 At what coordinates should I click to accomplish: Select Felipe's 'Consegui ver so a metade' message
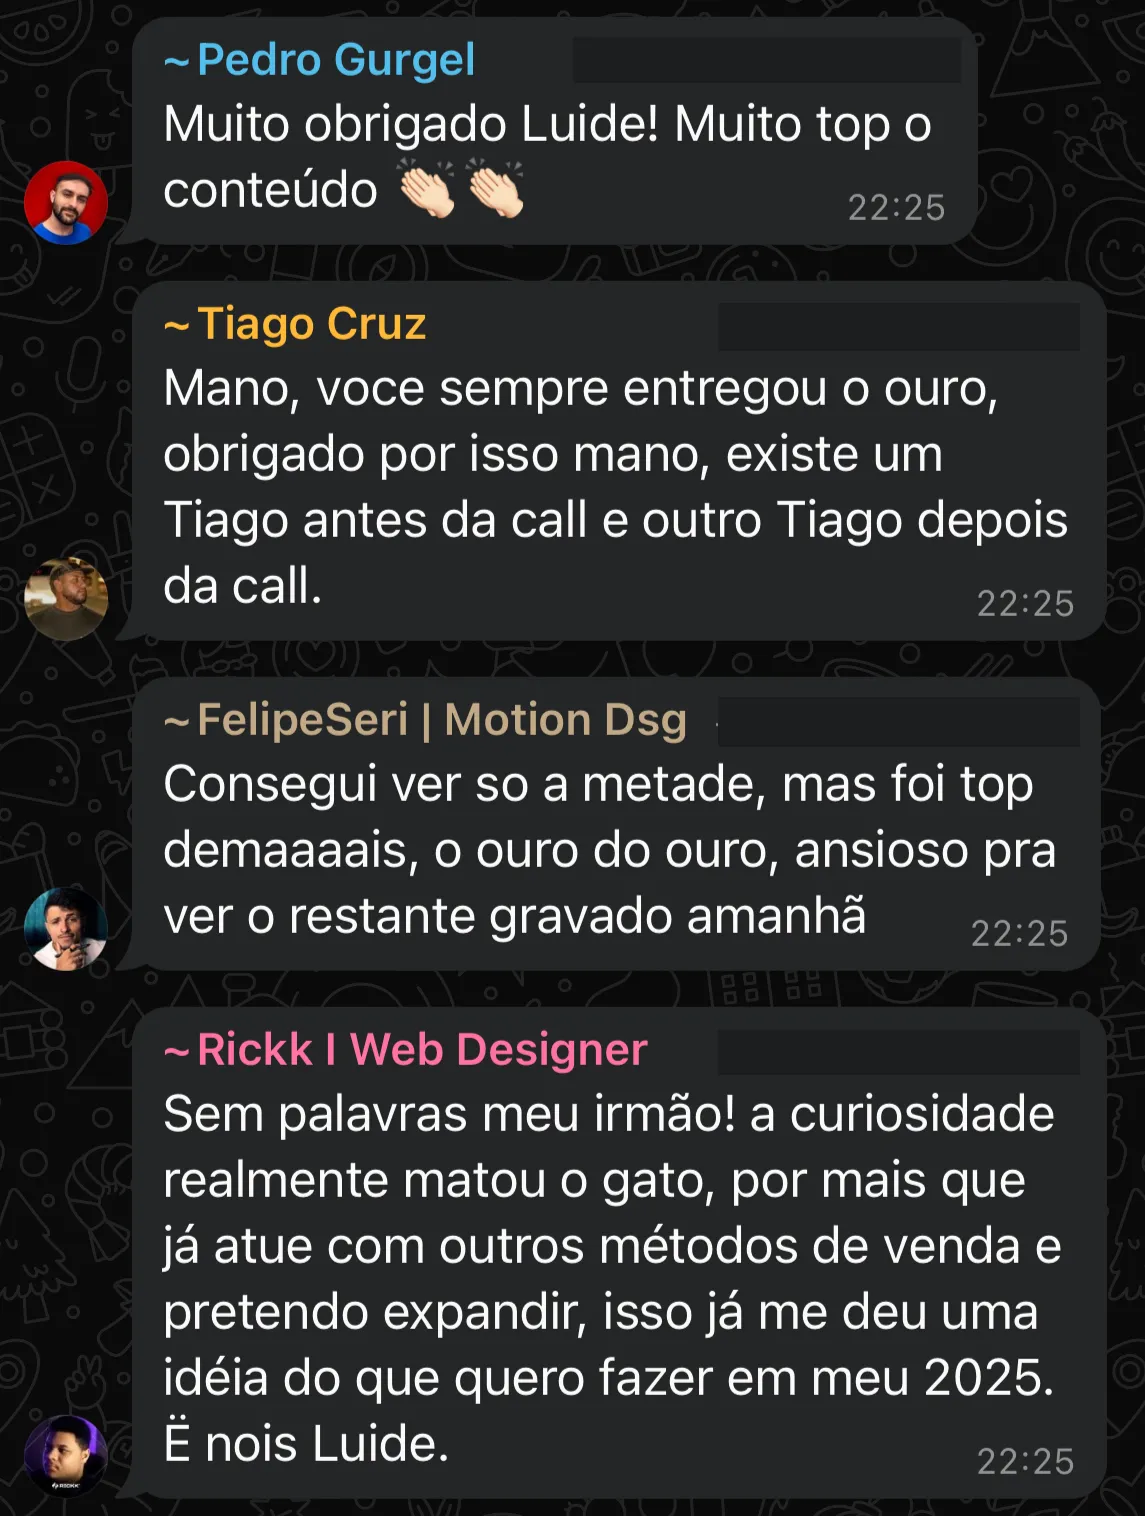616,824
